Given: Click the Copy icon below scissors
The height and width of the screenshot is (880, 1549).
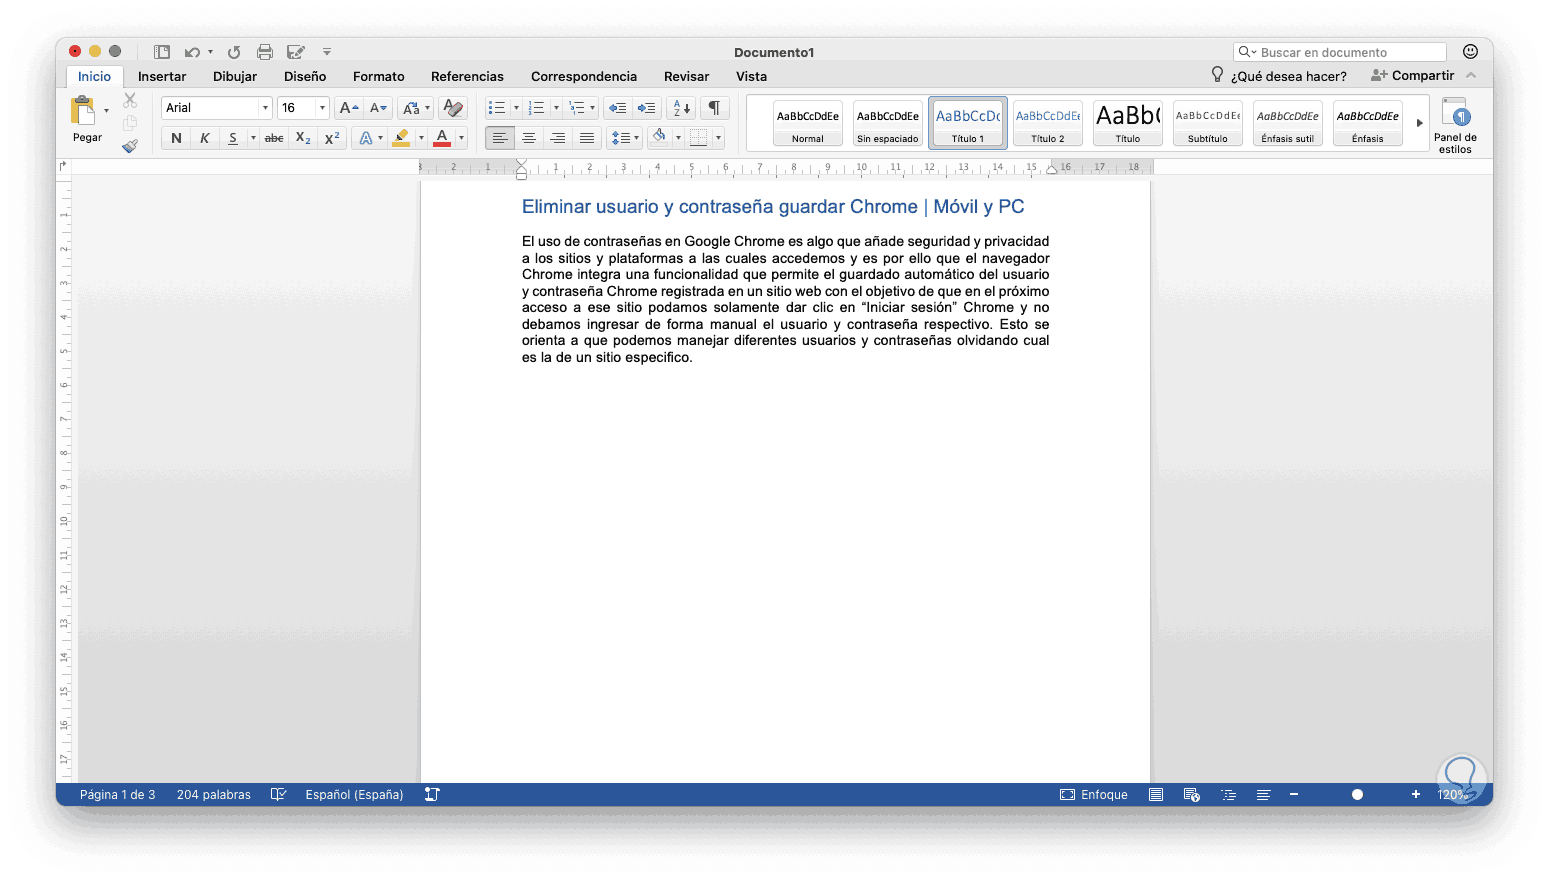Looking at the screenshot, I should 130,123.
